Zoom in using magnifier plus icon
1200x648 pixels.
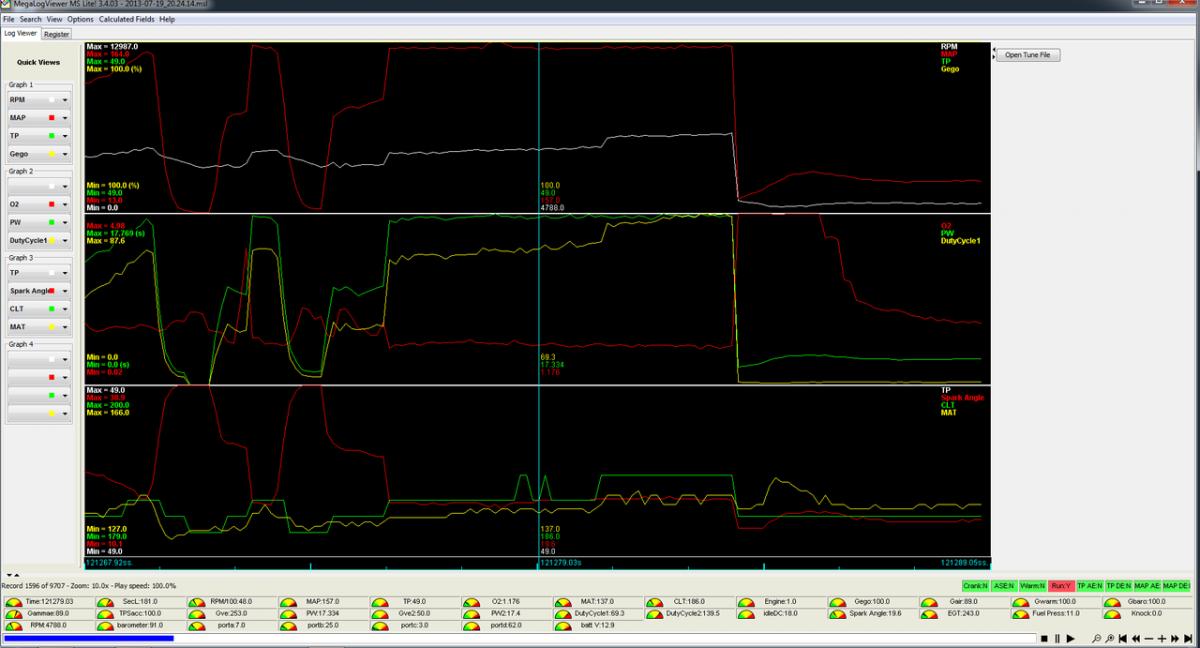[x=1110, y=638]
